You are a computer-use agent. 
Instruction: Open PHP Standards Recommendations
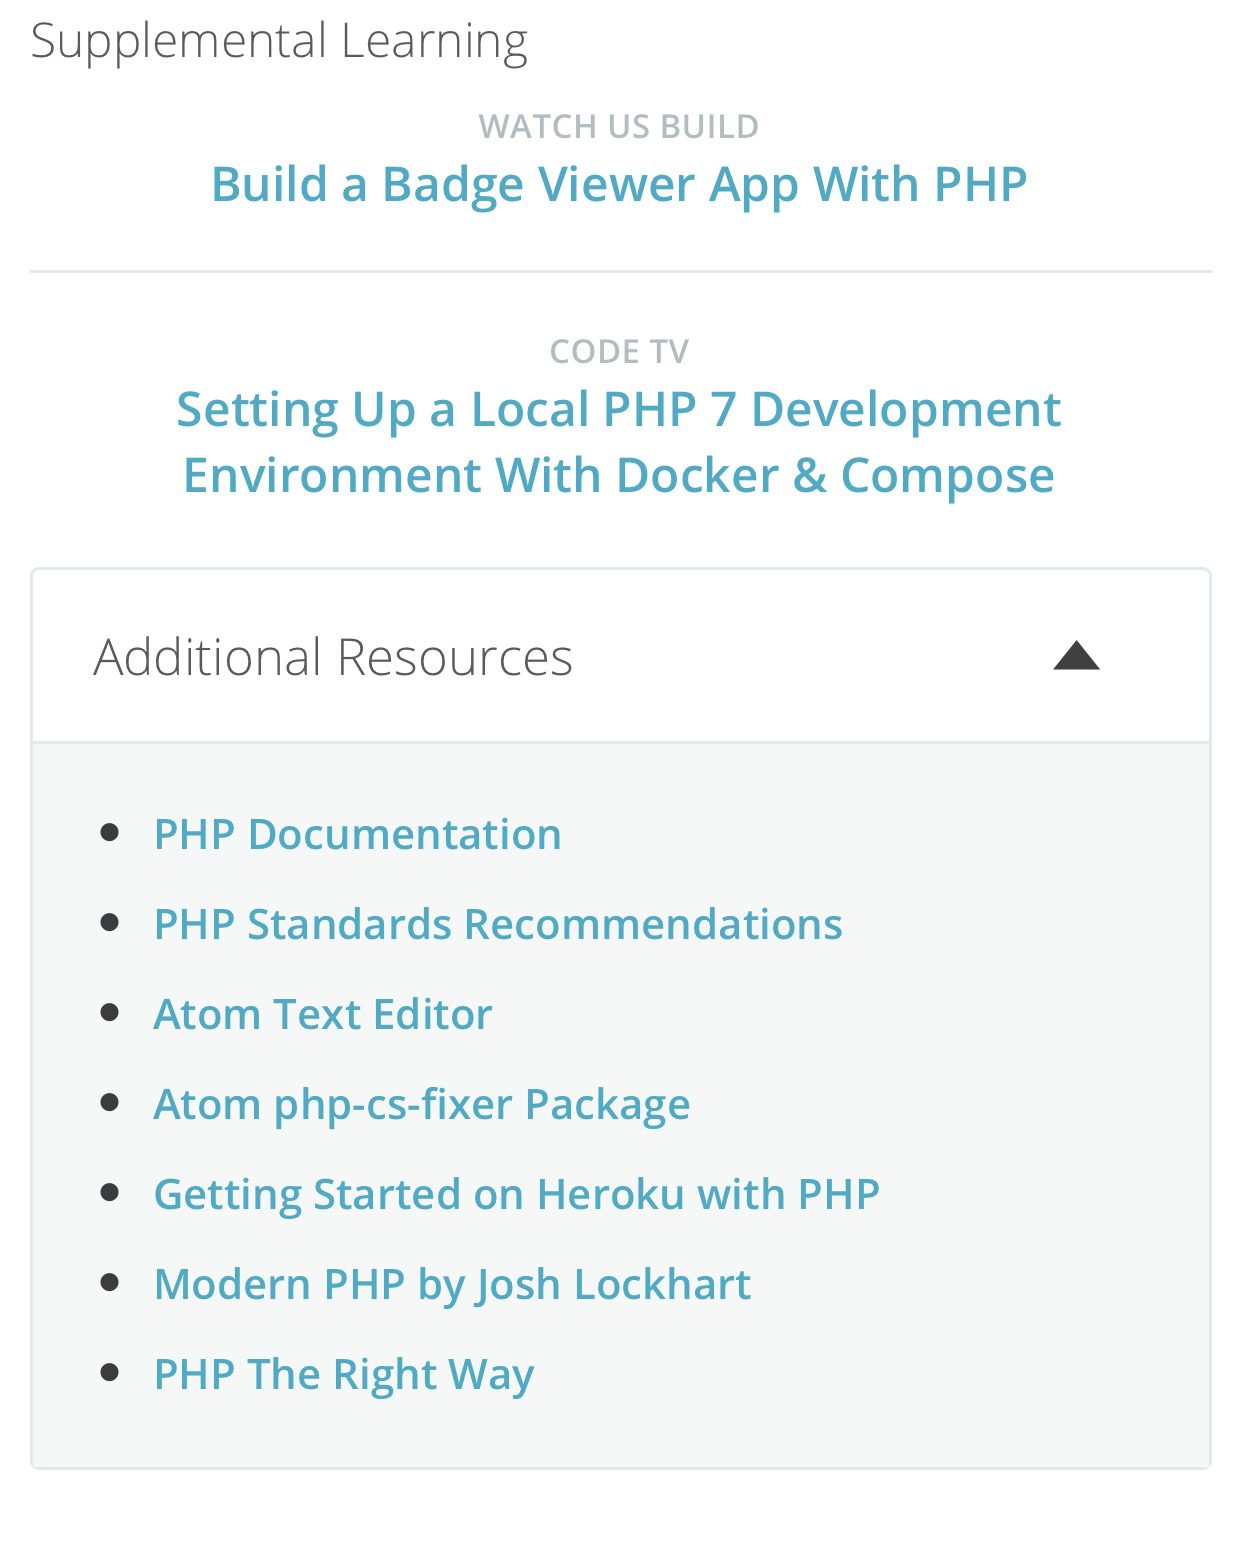click(497, 923)
